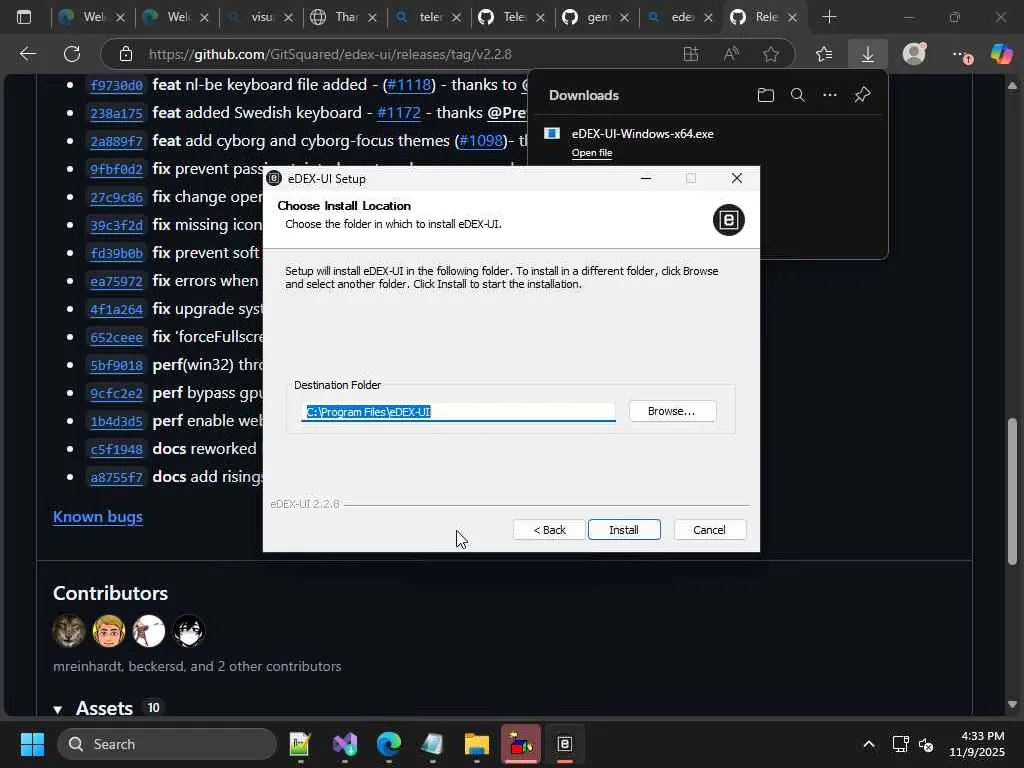
Task: Go back with the < Back button
Action: pos(549,530)
